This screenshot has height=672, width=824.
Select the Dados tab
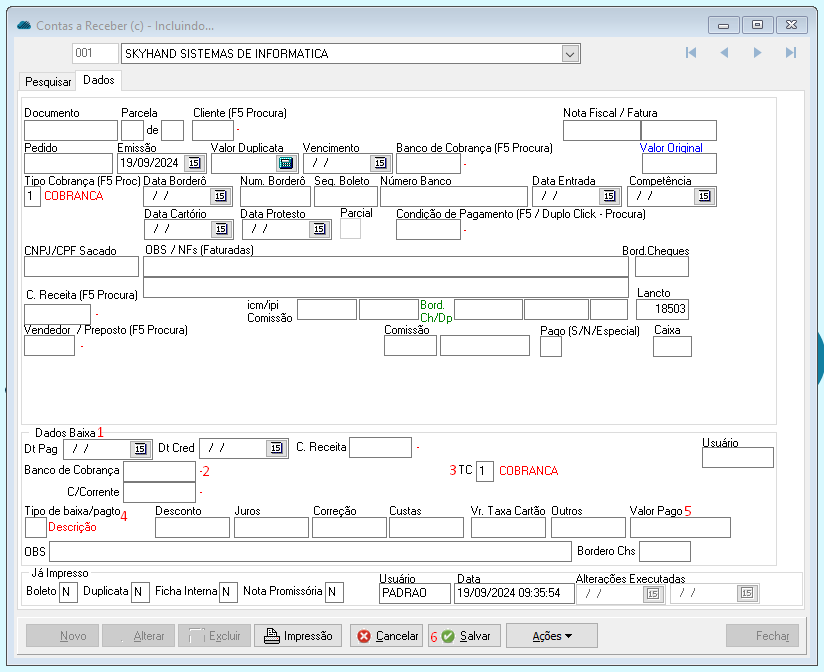coord(99,80)
